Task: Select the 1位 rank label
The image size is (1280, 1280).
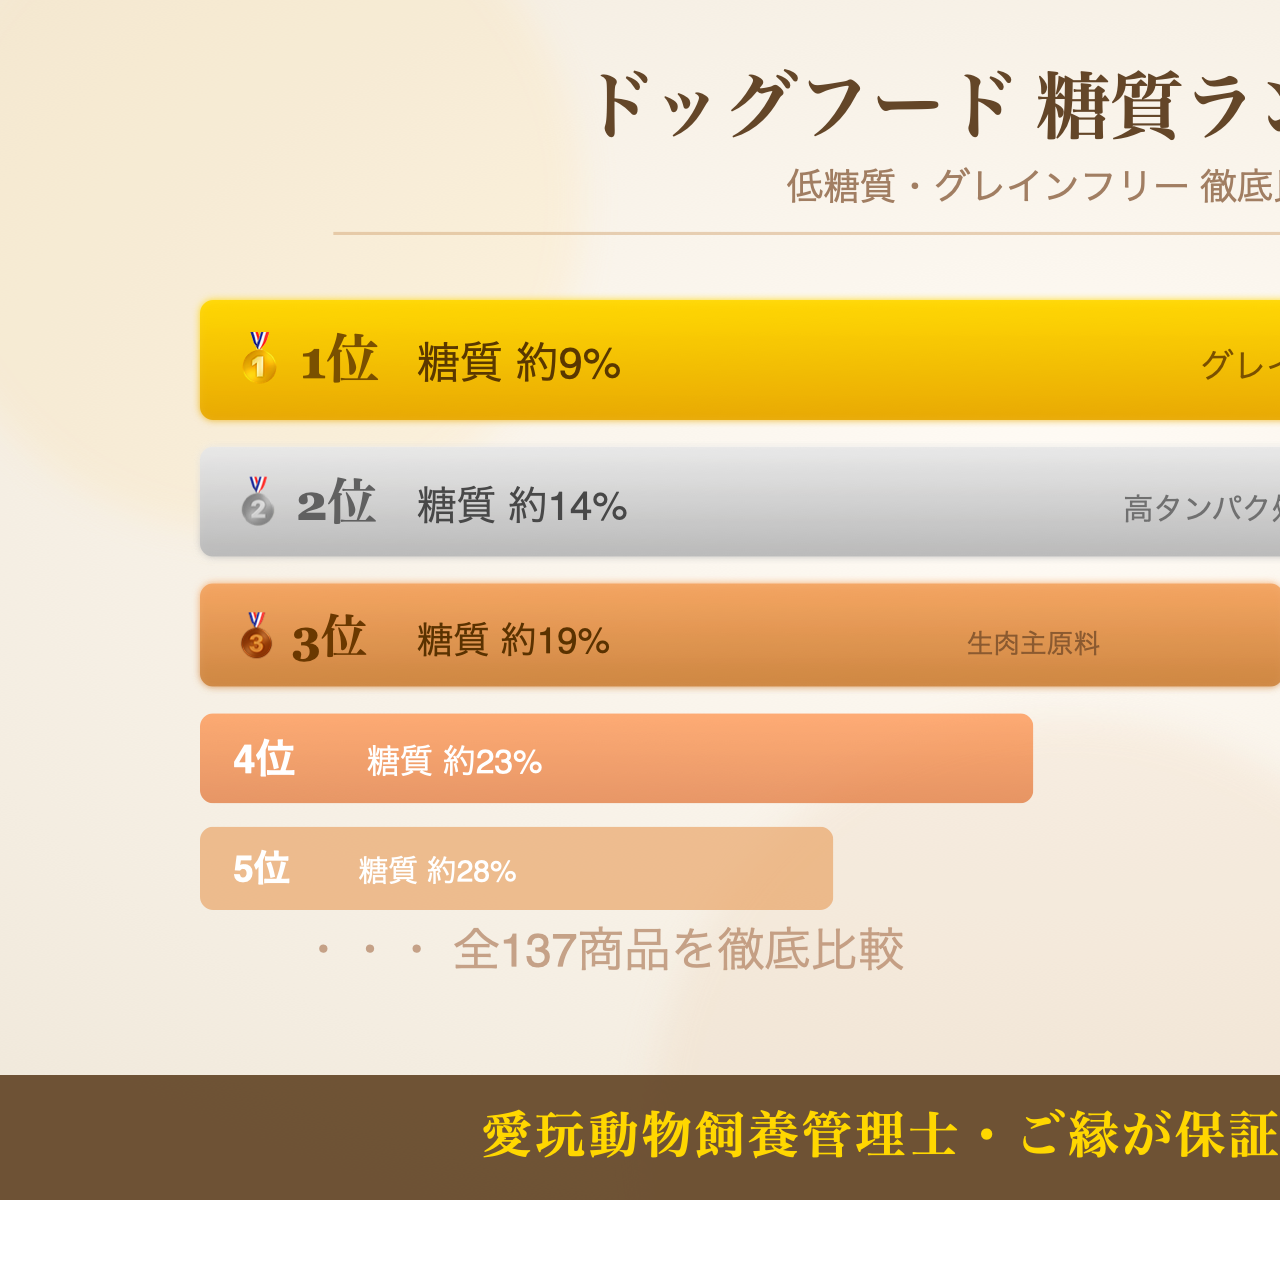Action: pos(339,360)
